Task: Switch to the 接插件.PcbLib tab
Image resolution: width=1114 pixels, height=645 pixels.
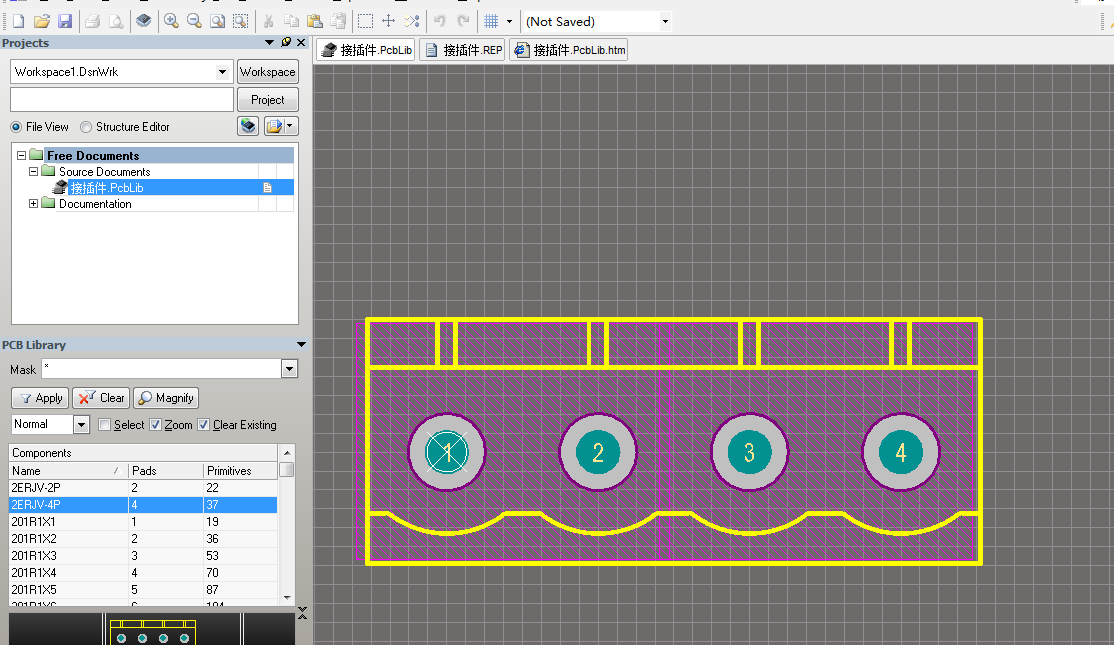Action: click(x=366, y=50)
